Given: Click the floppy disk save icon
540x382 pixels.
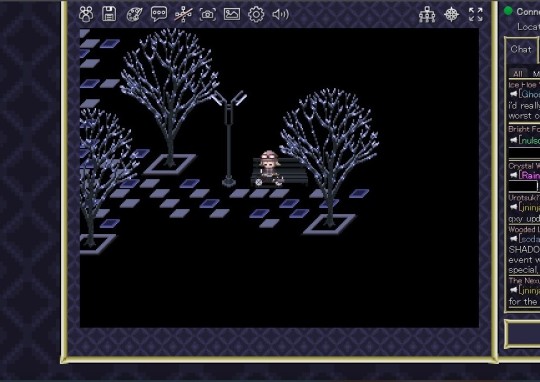Looking at the screenshot, I should [109, 14].
